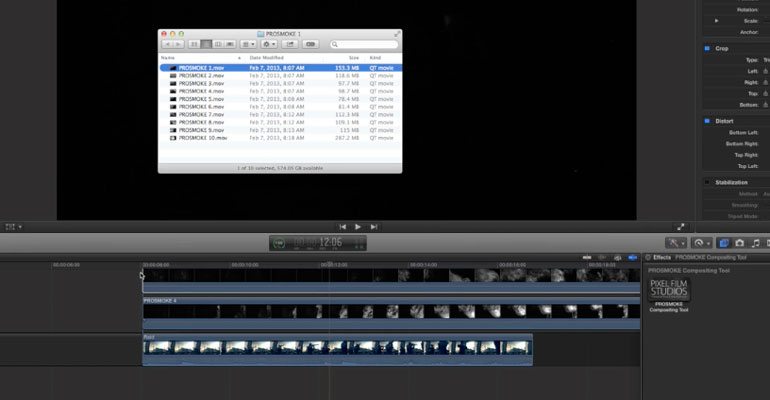Screen dimensions: 770x400
Task: Open Finder Action gear menu
Action: coord(269,44)
